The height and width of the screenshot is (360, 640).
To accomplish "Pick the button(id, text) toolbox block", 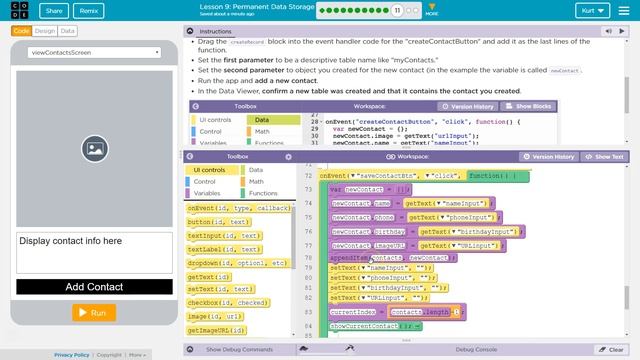I will click(x=218, y=222).
